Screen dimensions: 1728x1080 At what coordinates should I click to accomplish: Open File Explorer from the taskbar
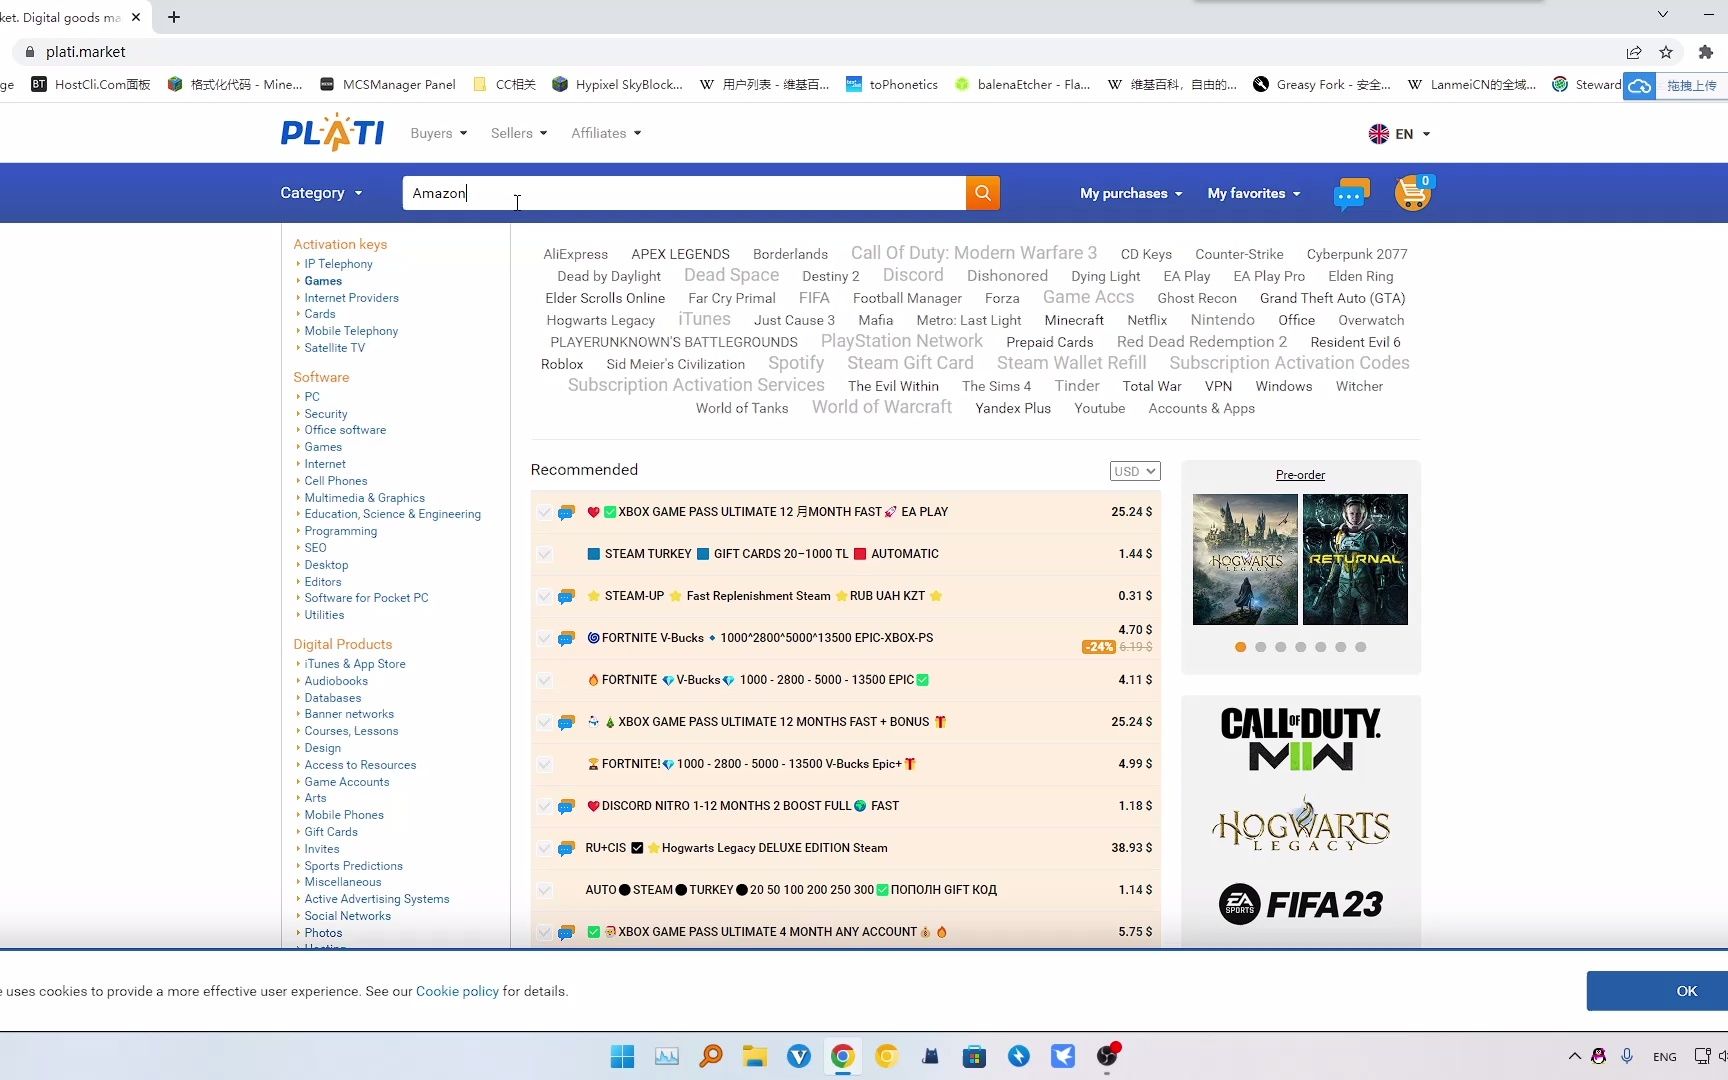click(x=754, y=1056)
